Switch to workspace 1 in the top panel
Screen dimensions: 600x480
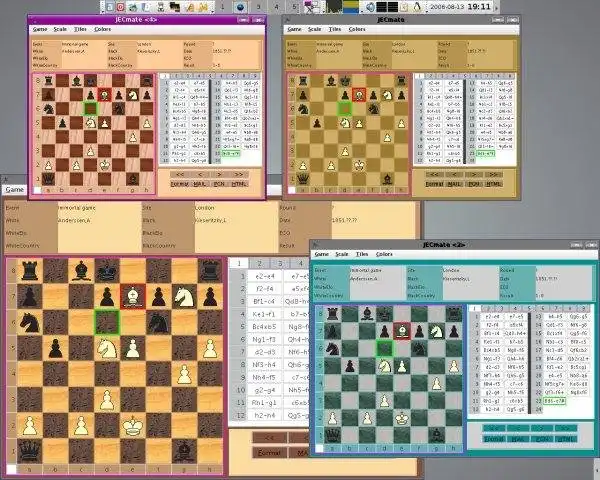point(222,7)
